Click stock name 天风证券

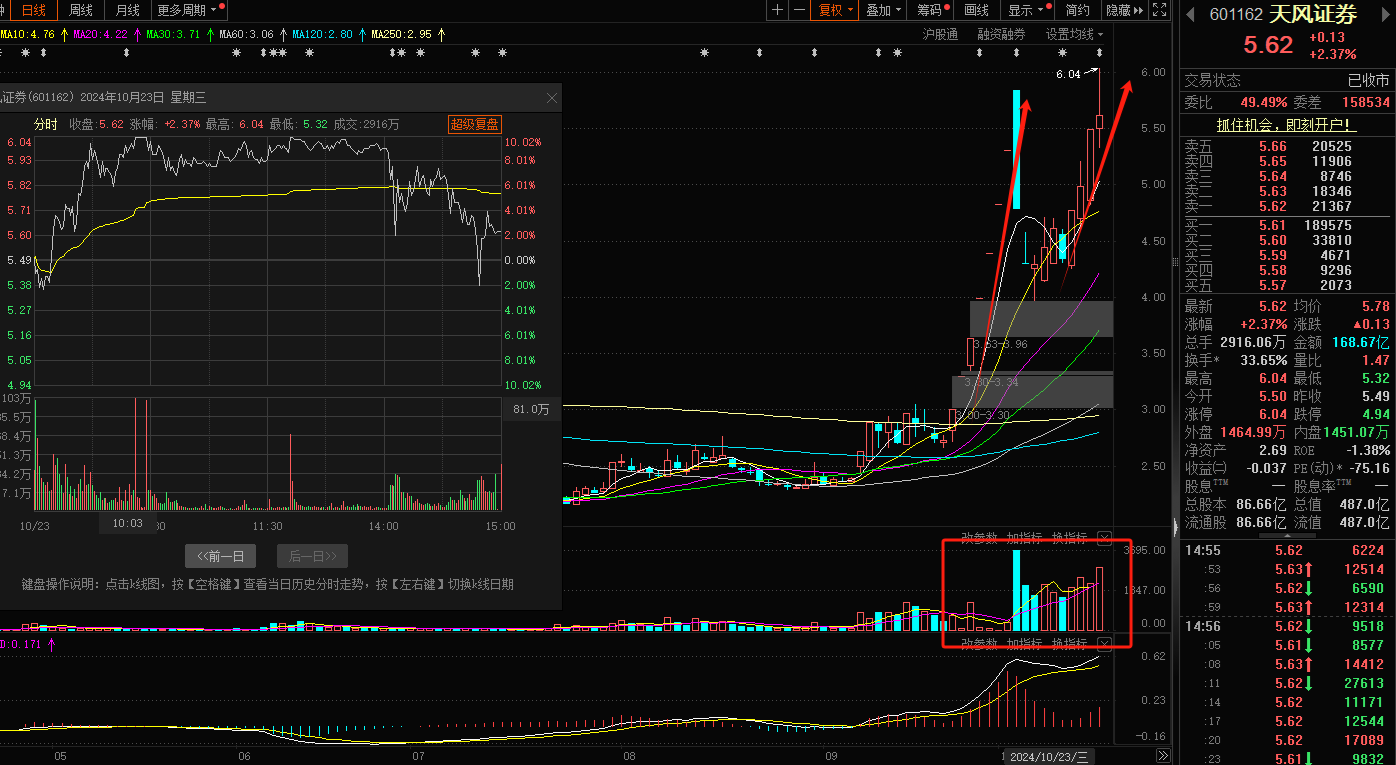point(1313,15)
